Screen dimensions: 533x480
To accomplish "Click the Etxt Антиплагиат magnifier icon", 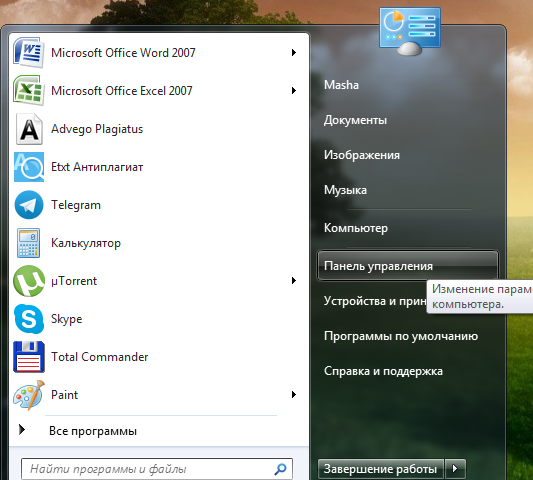I will 29,167.
